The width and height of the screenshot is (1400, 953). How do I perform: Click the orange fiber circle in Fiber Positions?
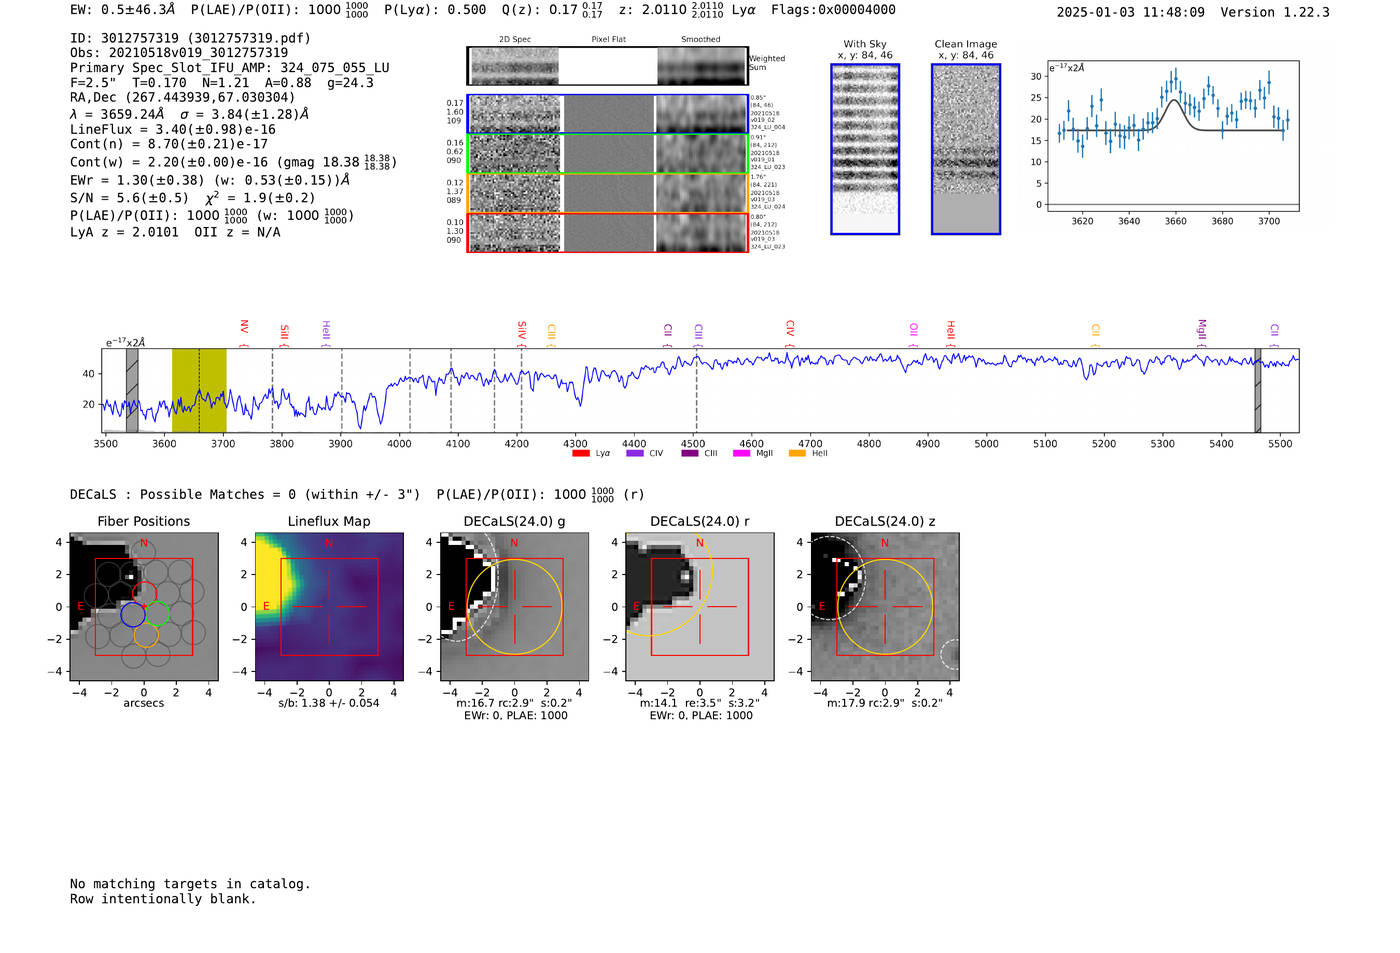coord(146,635)
